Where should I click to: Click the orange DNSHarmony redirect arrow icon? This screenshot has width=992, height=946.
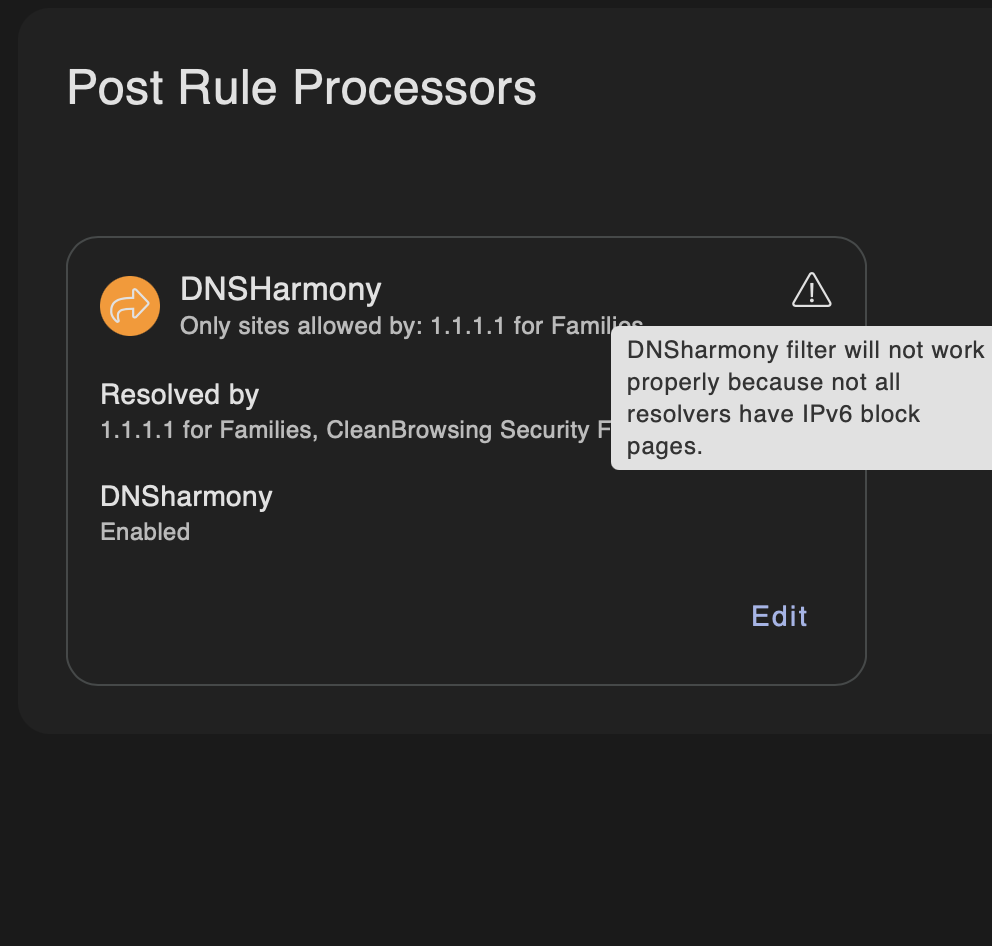(130, 306)
